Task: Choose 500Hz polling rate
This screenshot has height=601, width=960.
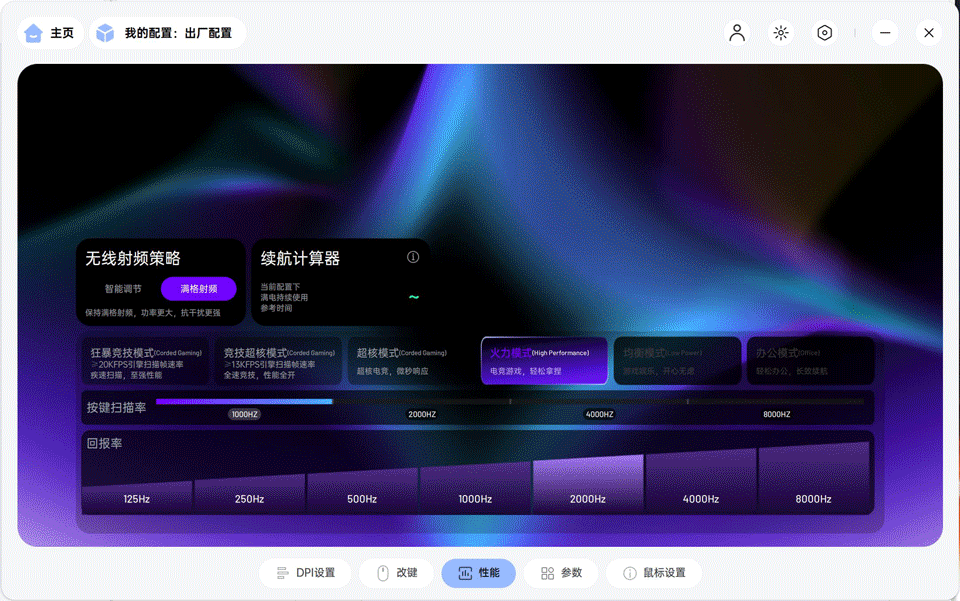Action: click(x=362, y=491)
